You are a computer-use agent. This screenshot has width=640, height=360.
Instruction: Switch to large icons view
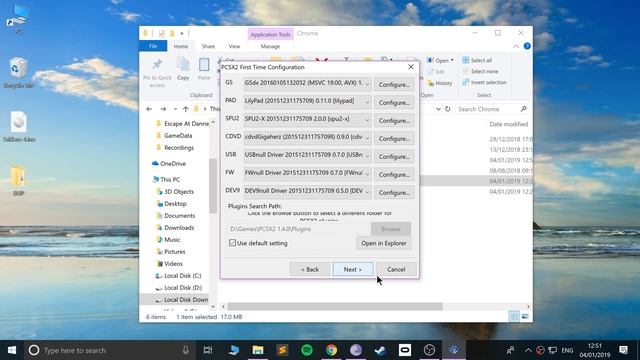pos(525,316)
